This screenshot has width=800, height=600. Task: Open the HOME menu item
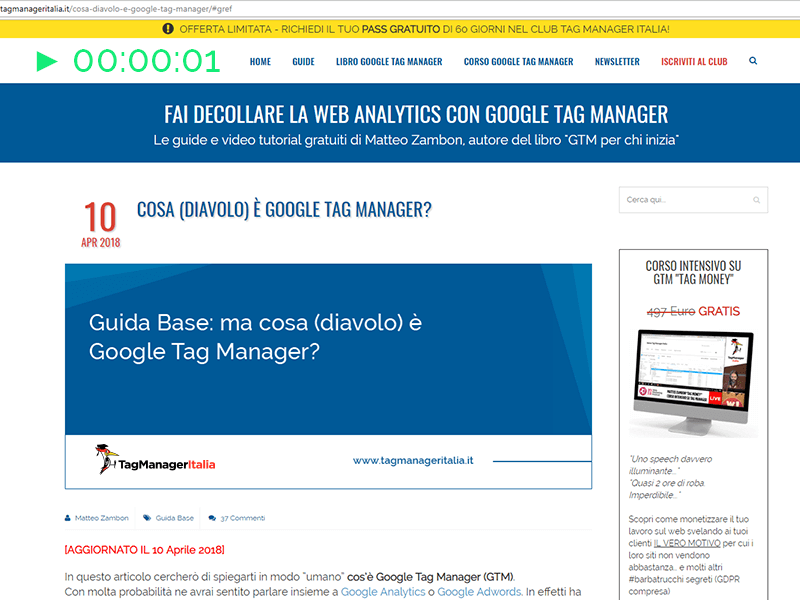click(x=260, y=62)
